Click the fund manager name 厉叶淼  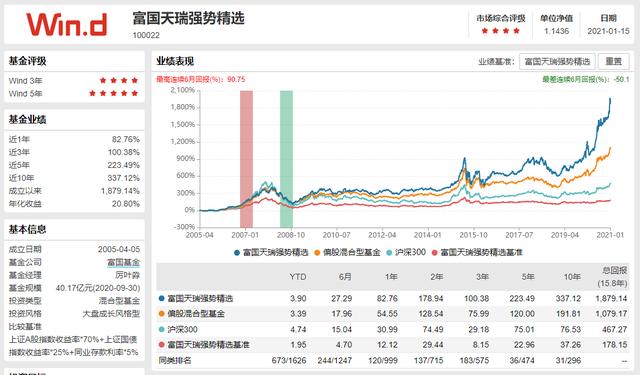pyautogui.click(x=127, y=275)
